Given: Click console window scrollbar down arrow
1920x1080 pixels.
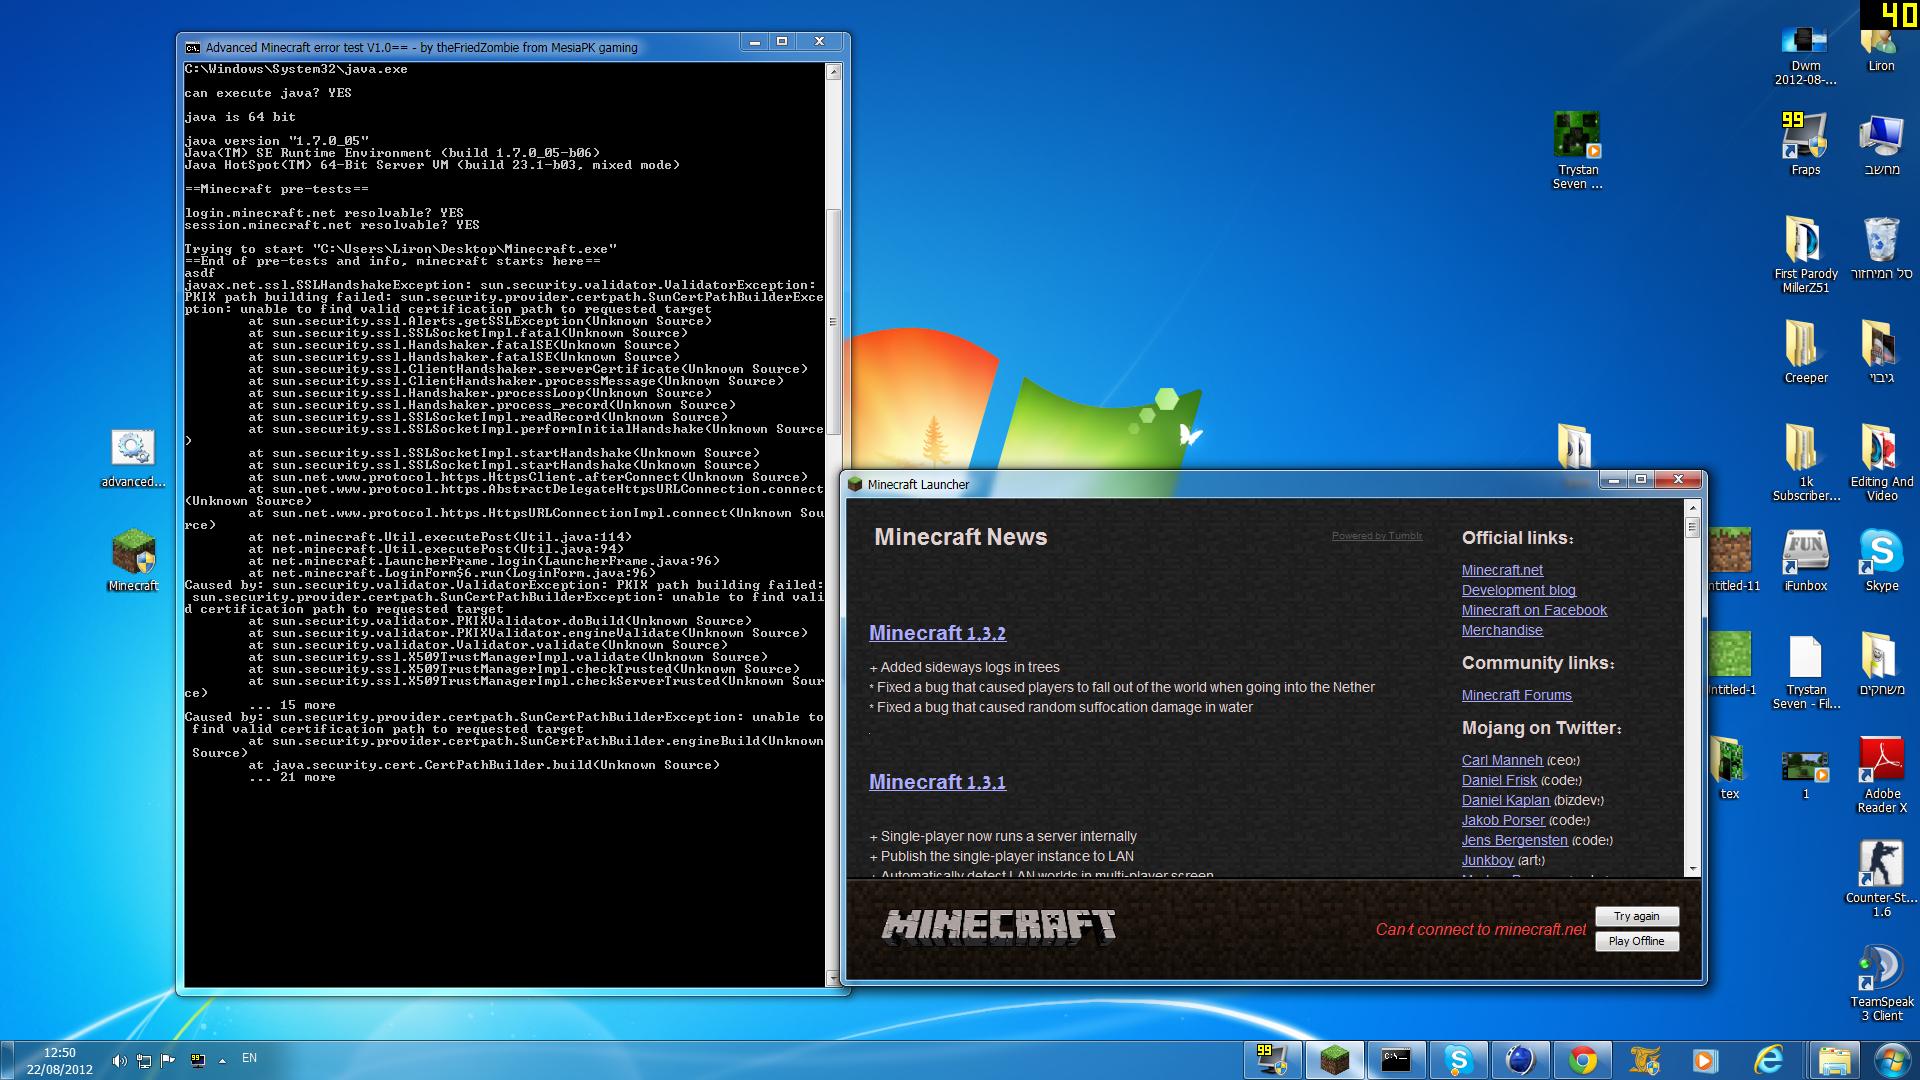Looking at the screenshot, I should click(x=833, y=977).
